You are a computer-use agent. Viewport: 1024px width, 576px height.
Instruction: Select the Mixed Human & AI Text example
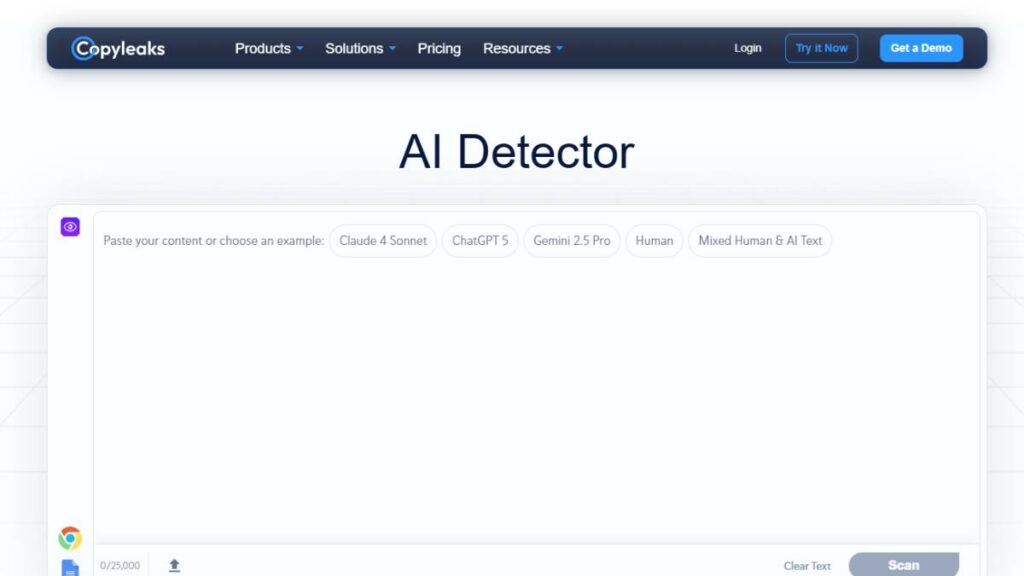click(759, 240)
